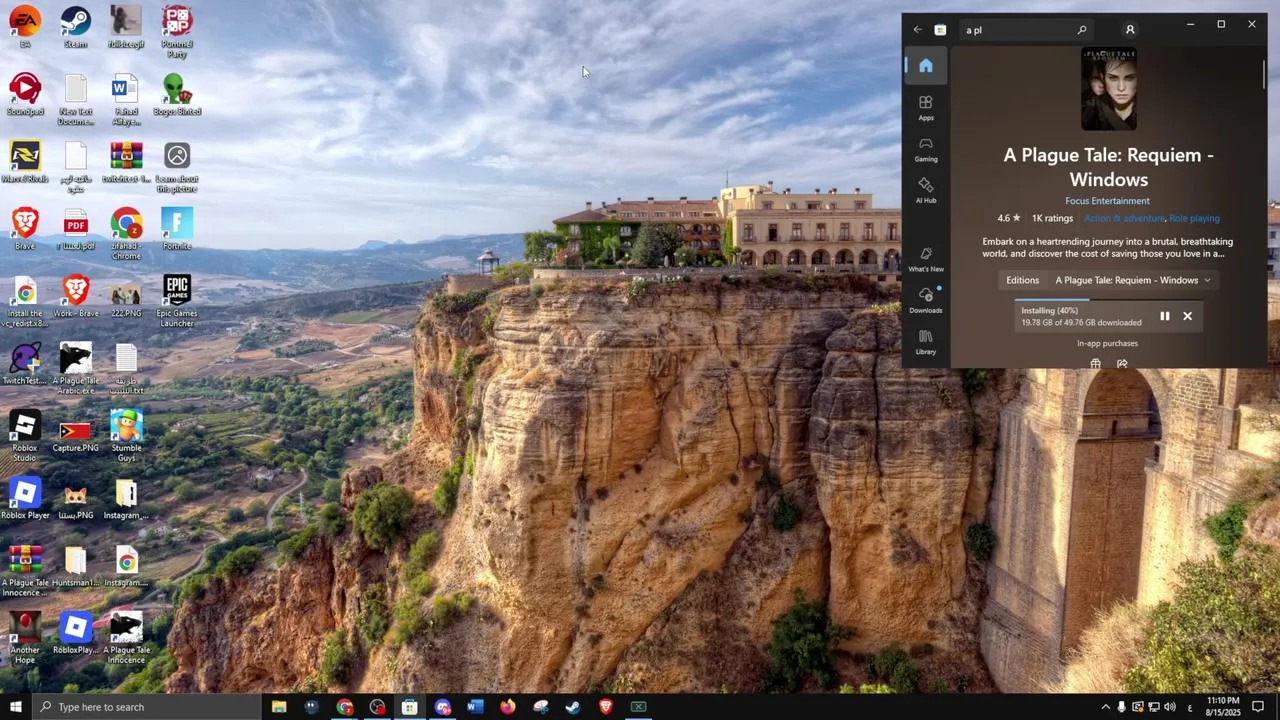
Task: Show hidden system tray icons
Action: [1105, 707]
